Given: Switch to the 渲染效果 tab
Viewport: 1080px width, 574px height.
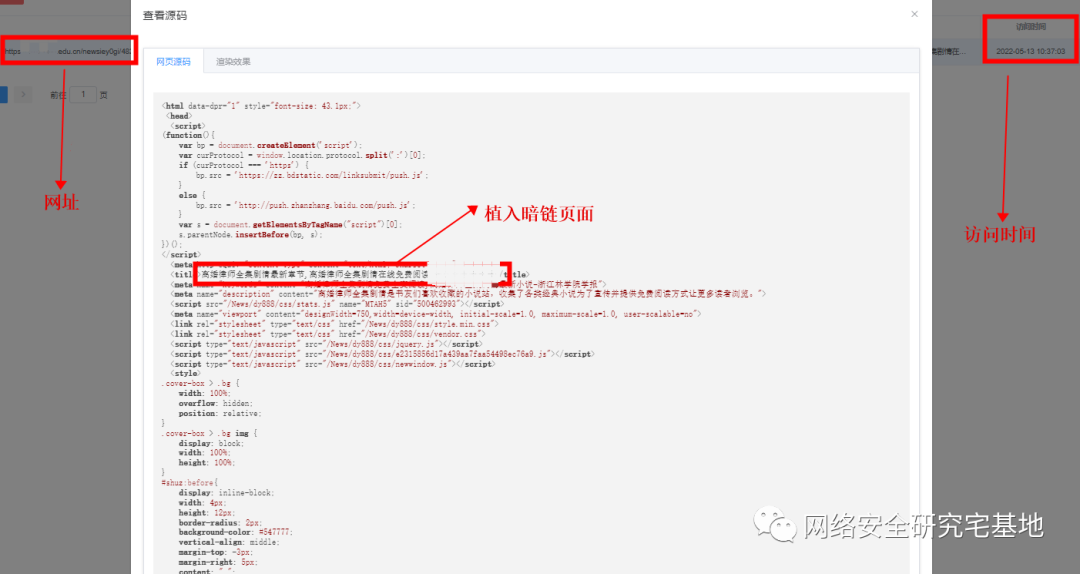Looking at the screenshot, I should point(233,62).
